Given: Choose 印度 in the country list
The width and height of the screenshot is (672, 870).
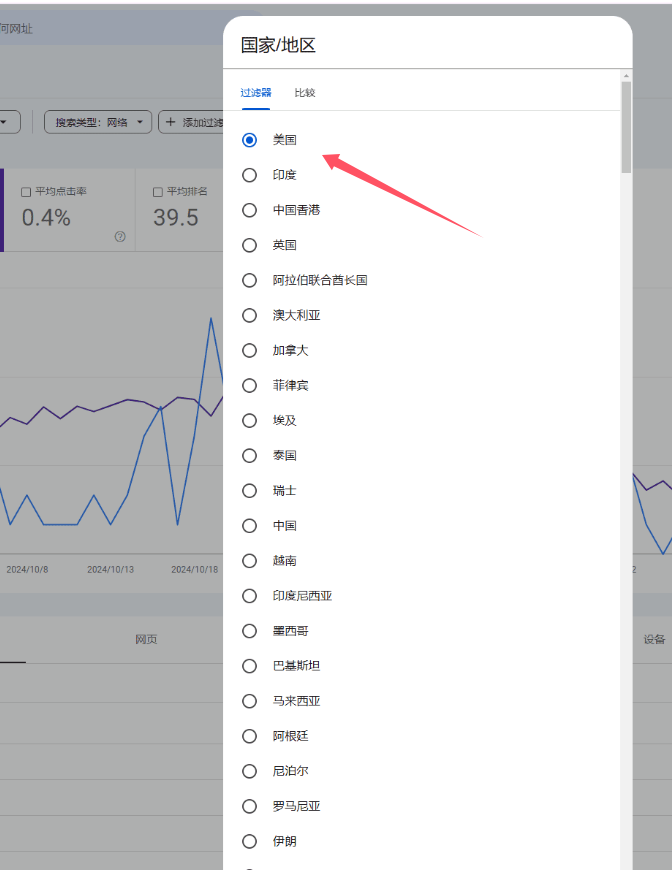Looking at the screenshot, I should (250, 175).
